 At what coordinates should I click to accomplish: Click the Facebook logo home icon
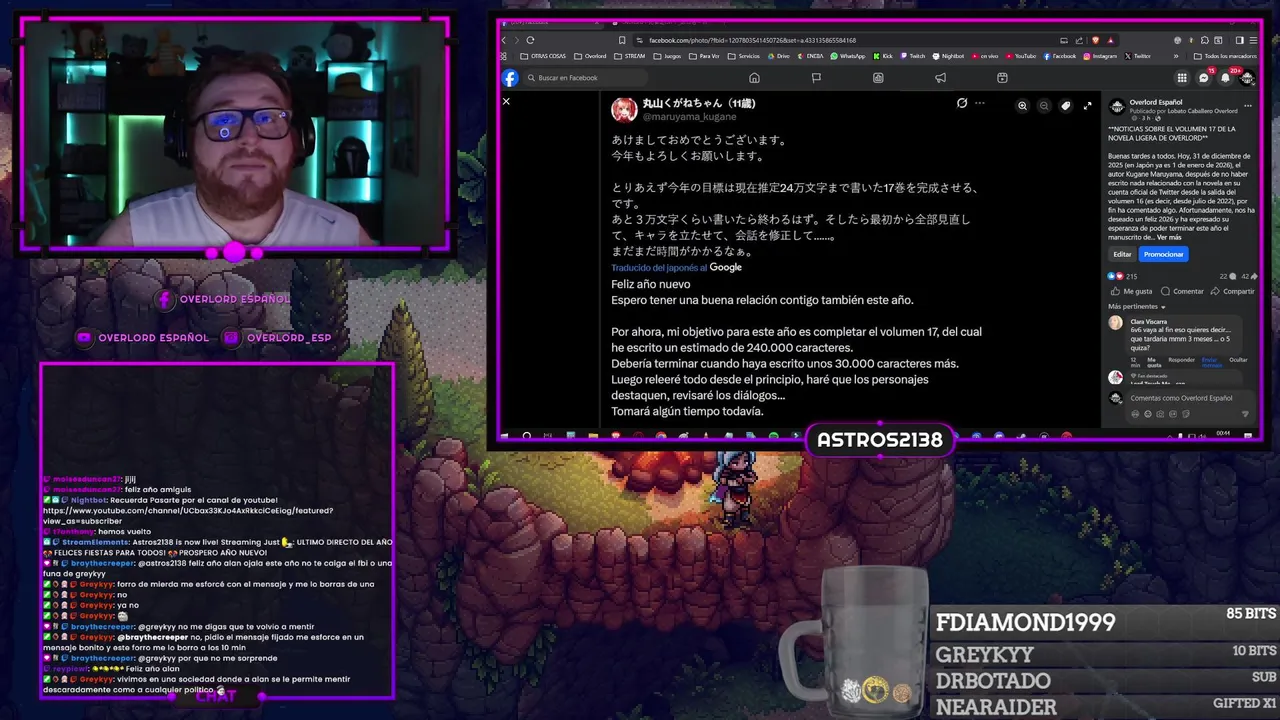point(510,78)
